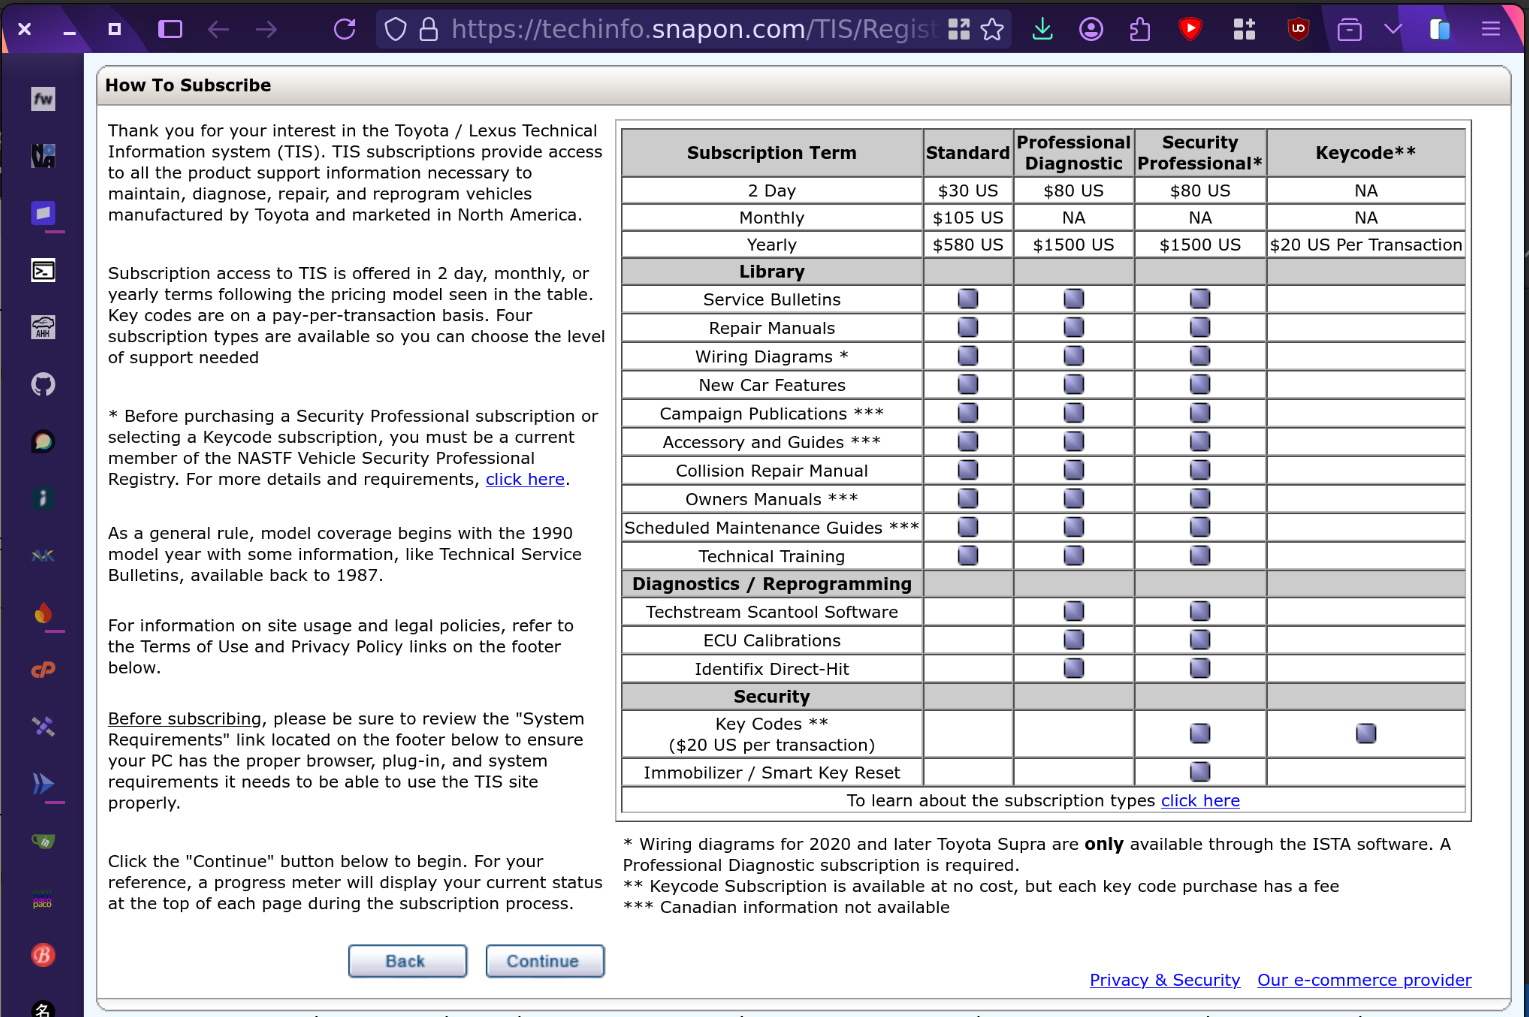Viewport: 1529px width, 1017px height.
Task: Click the Back button
Action: (x=407, y=961)
